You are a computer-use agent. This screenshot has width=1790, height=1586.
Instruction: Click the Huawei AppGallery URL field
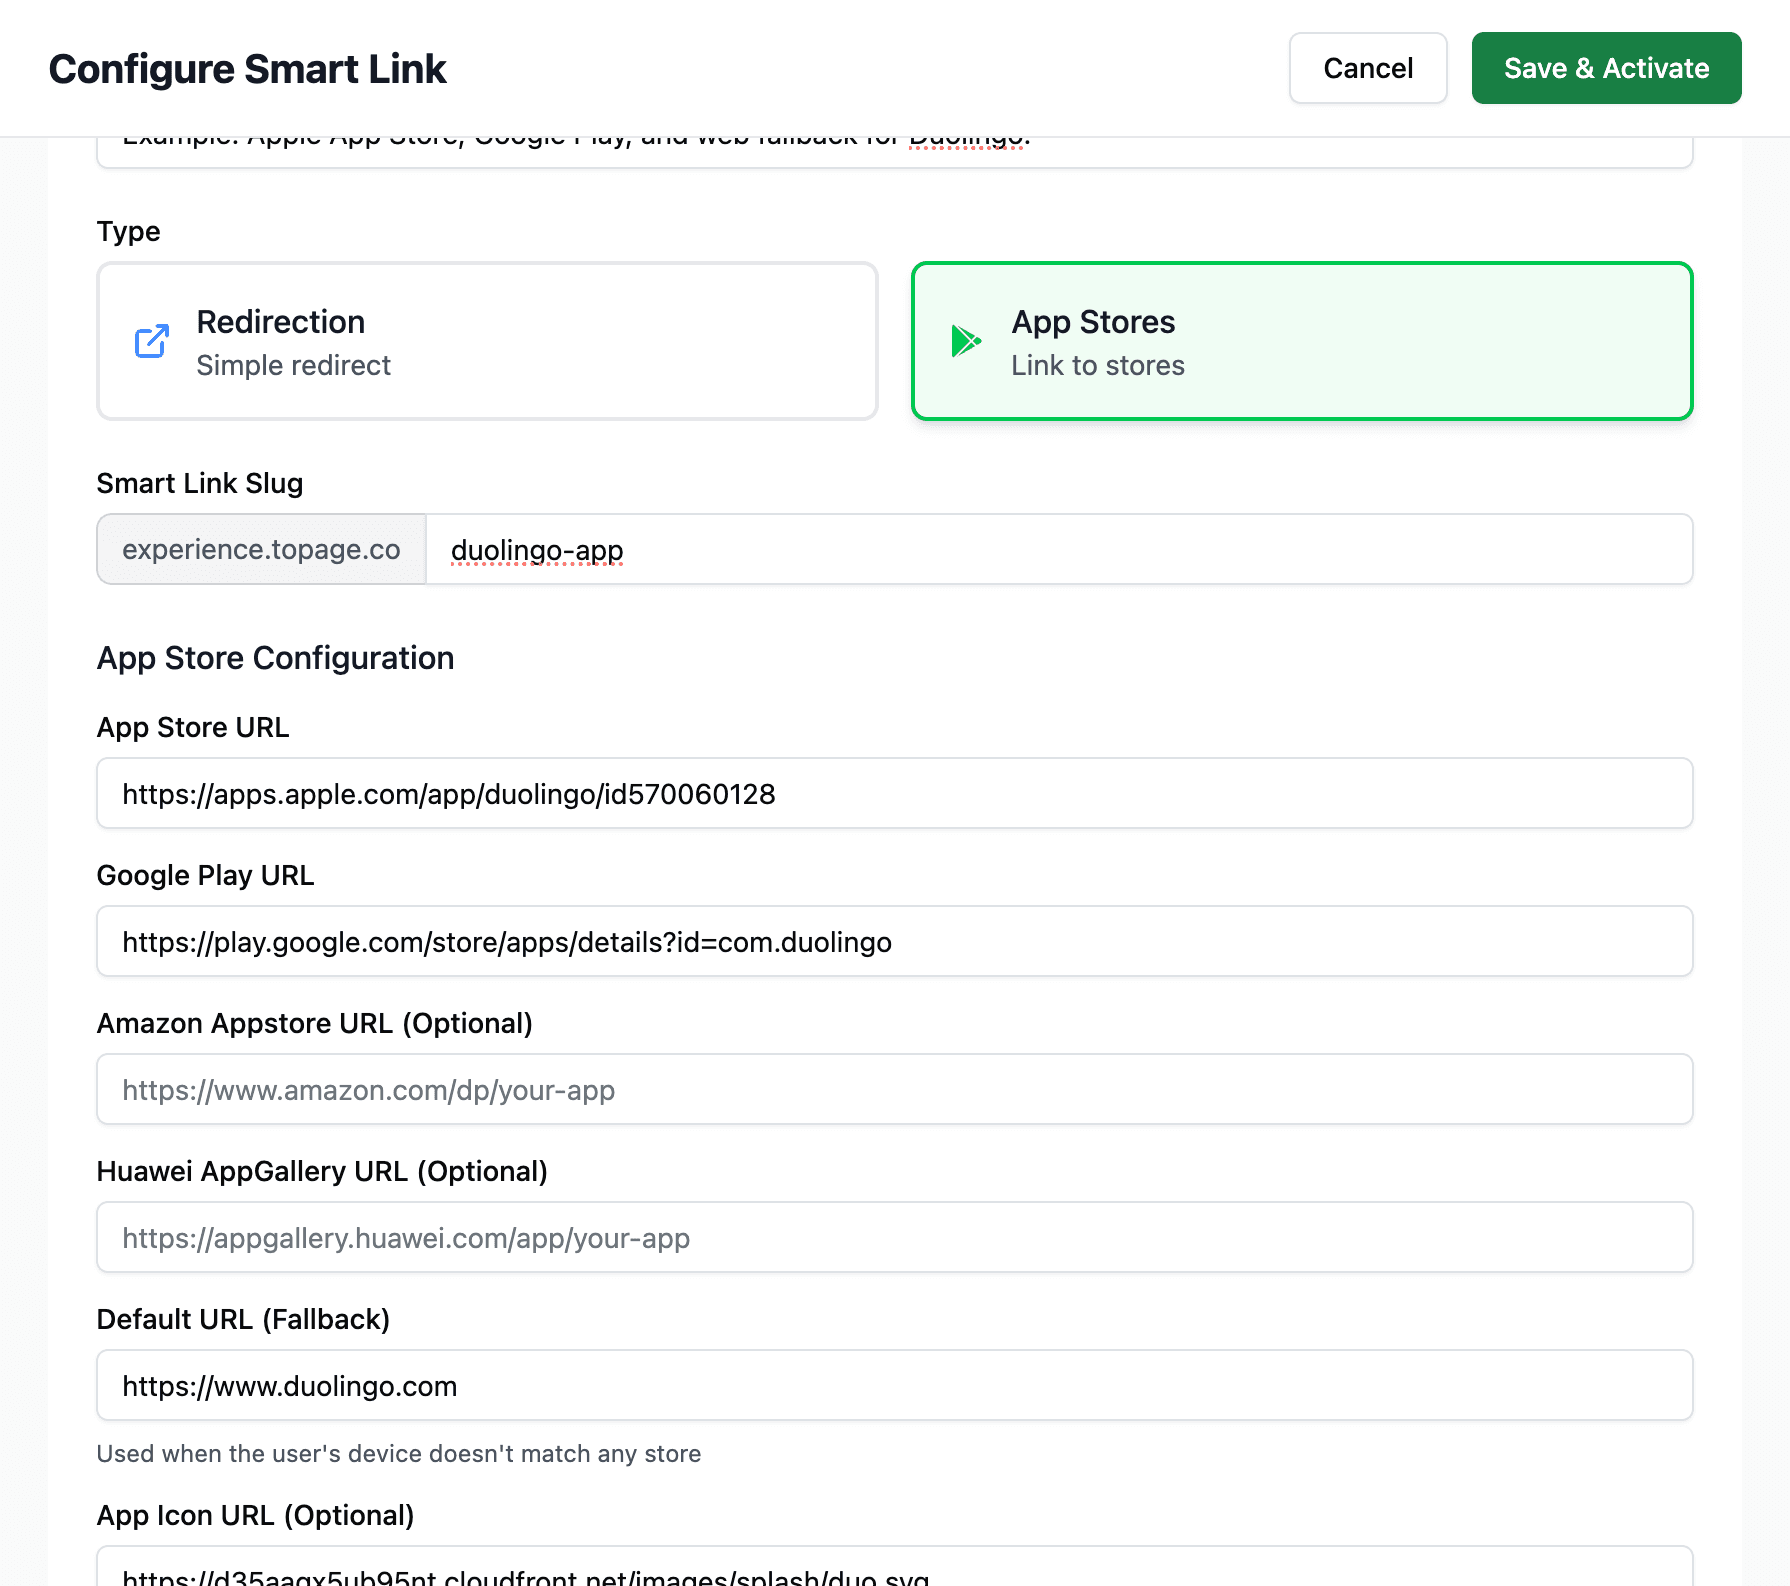point(895,1237)
